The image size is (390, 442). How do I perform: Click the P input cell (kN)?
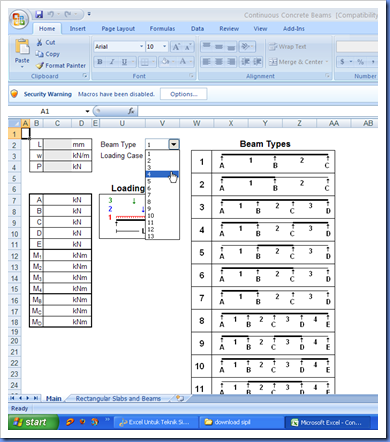pos(58,167)
